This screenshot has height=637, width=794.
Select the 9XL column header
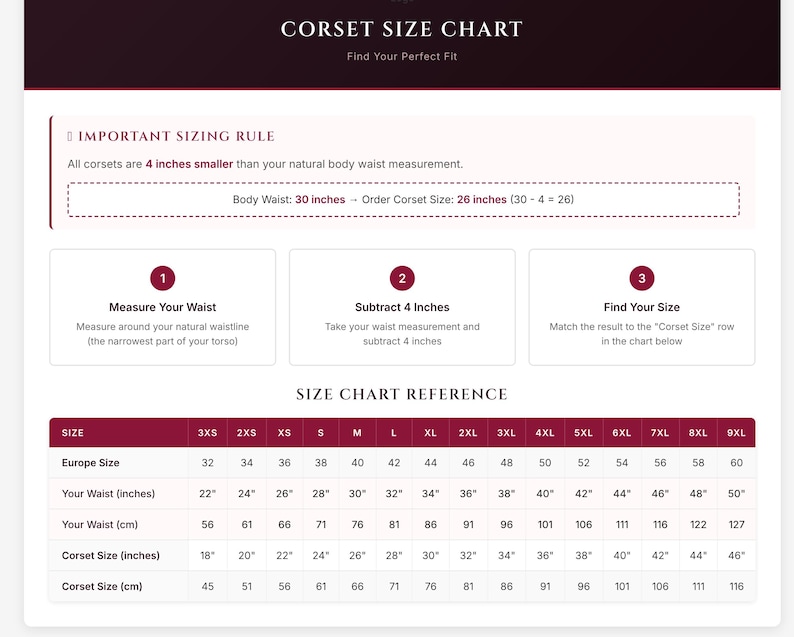[x=736, y=433]
